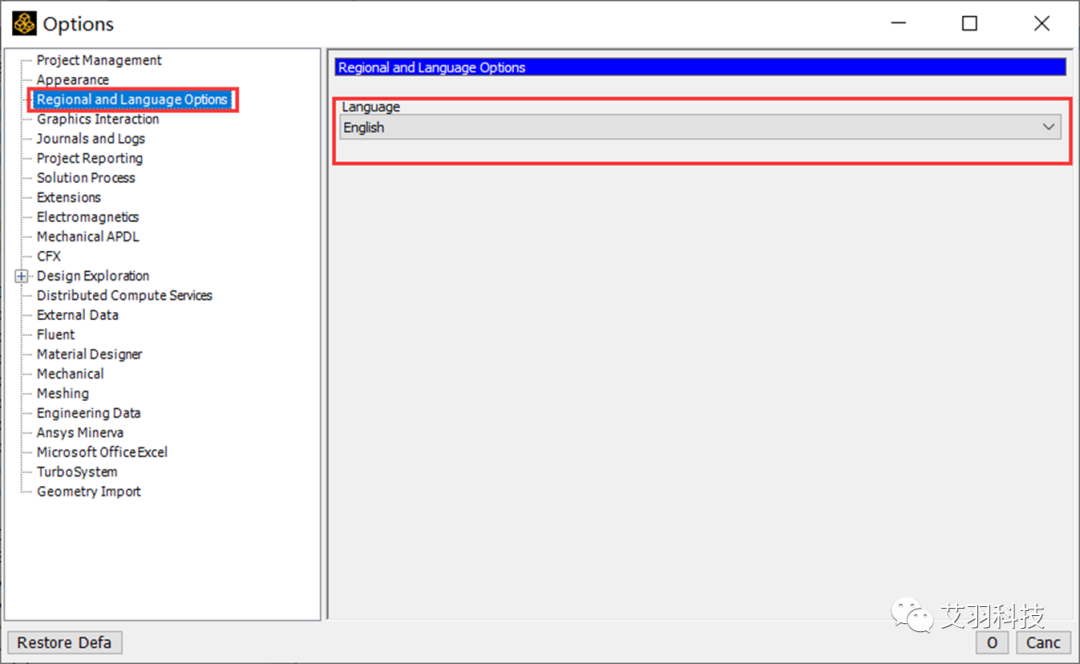The image size is (1080, 664).
Task: Select Regional and Language Options tree item
Action: click(x=132, y=99)
